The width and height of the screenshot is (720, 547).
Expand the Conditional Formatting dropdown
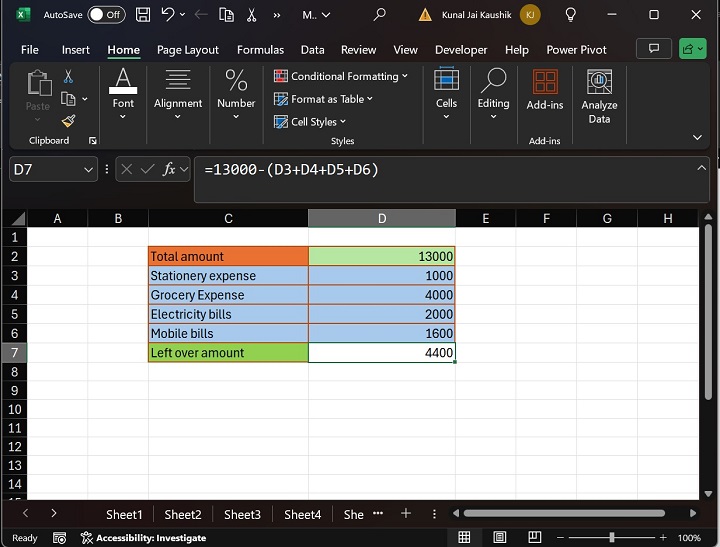pyautogui.click(x=341, y=76)
